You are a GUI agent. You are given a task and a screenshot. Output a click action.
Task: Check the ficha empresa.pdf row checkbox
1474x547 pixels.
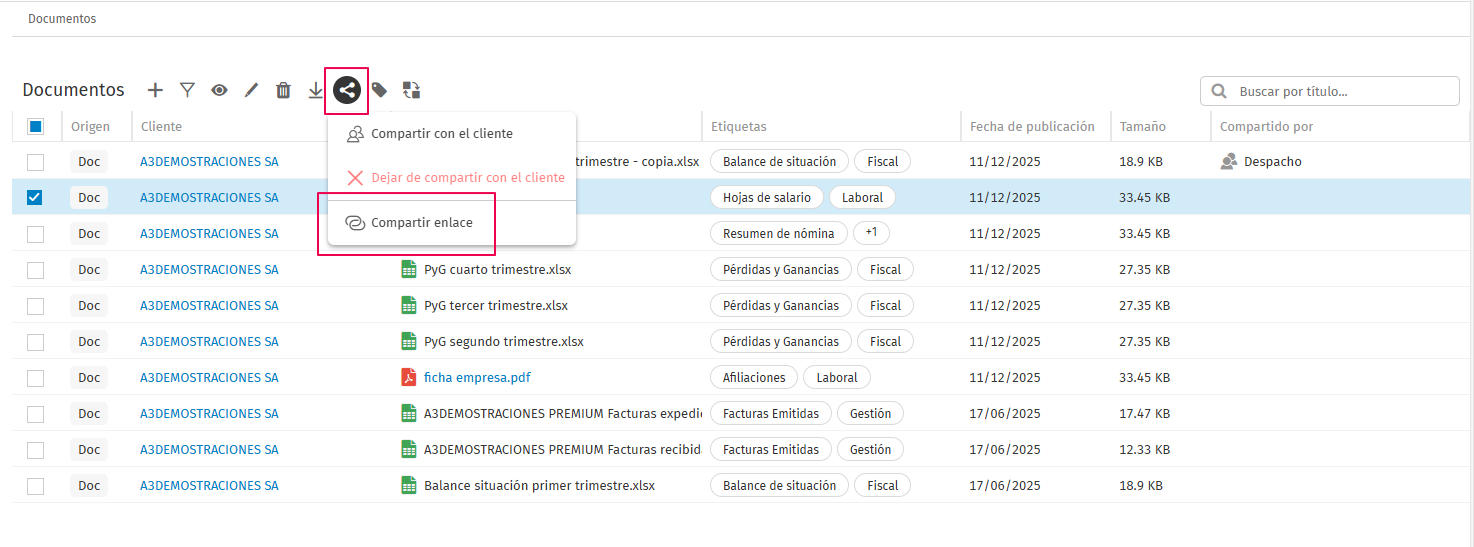[35, 377]
